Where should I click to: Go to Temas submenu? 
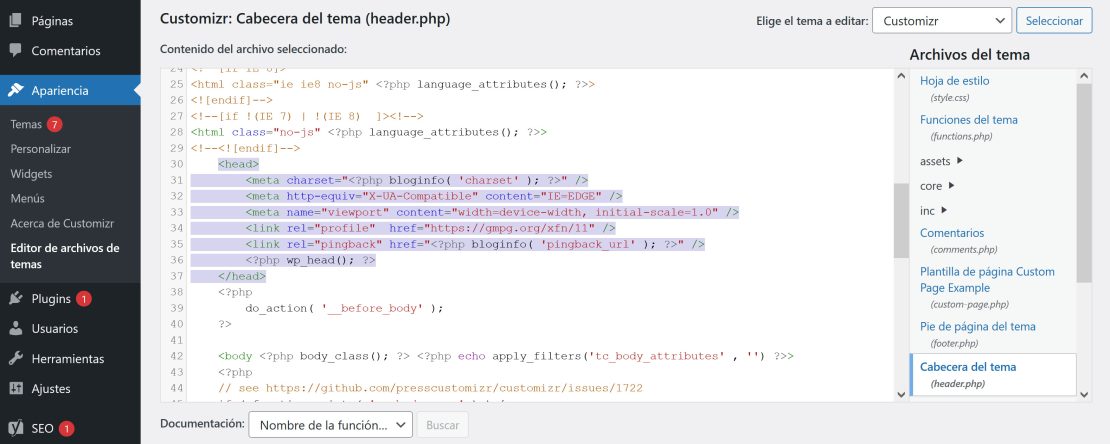(26, 124)
